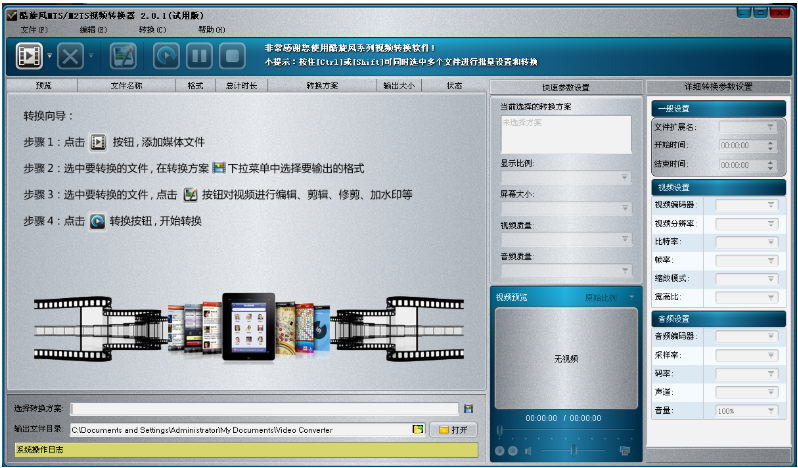Click the delete file X toolbar icon
Image resolution: width=798 pixels, height=468 pixels.
[x=70, y=55]
